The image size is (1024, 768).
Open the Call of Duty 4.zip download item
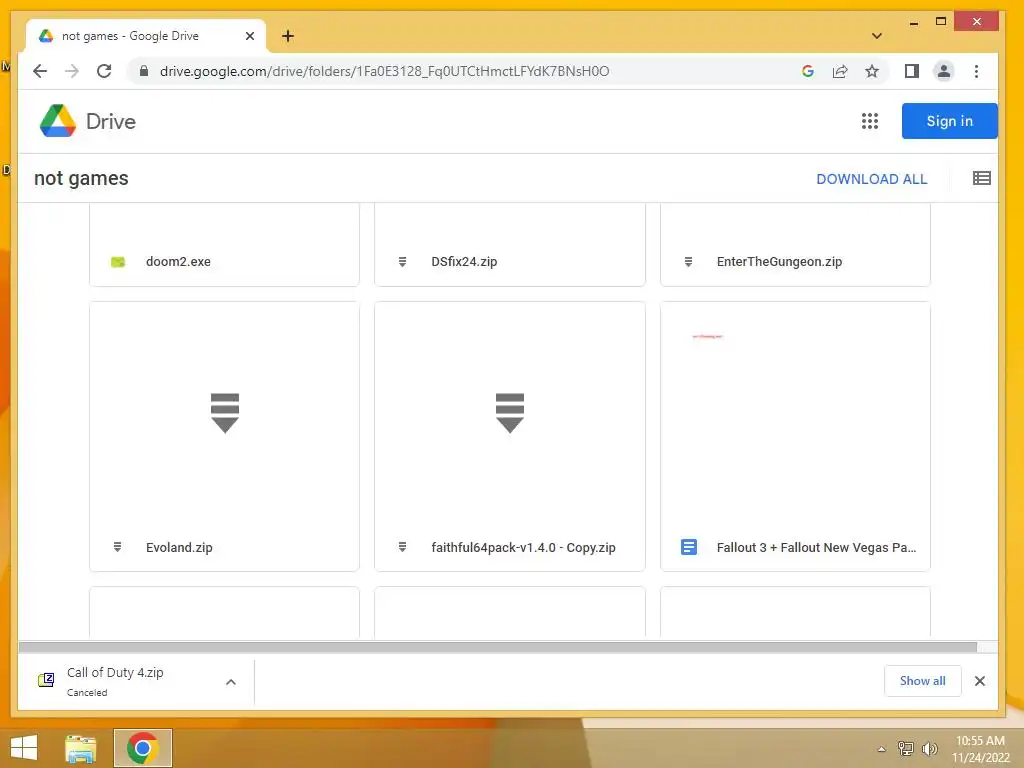(x=115, y=681)
